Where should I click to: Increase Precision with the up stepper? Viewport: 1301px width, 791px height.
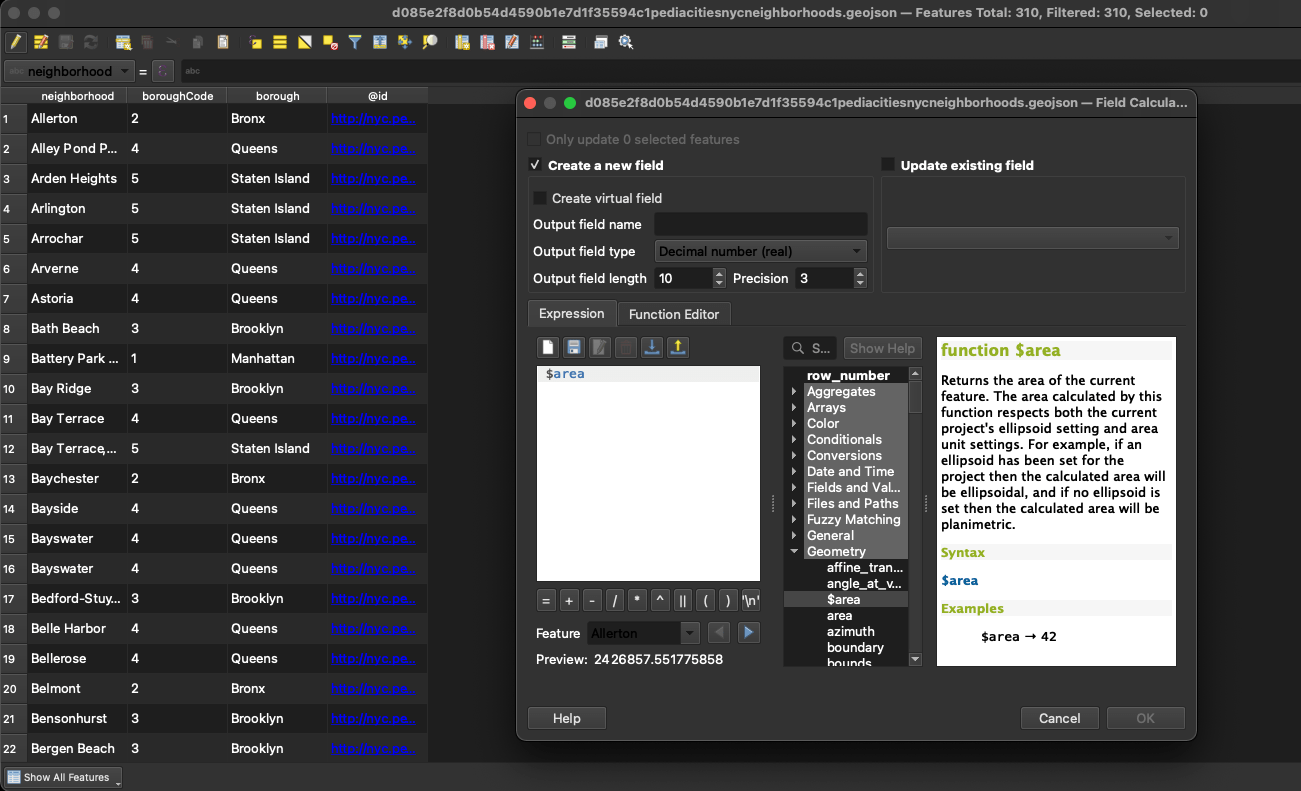pos(860,273)
